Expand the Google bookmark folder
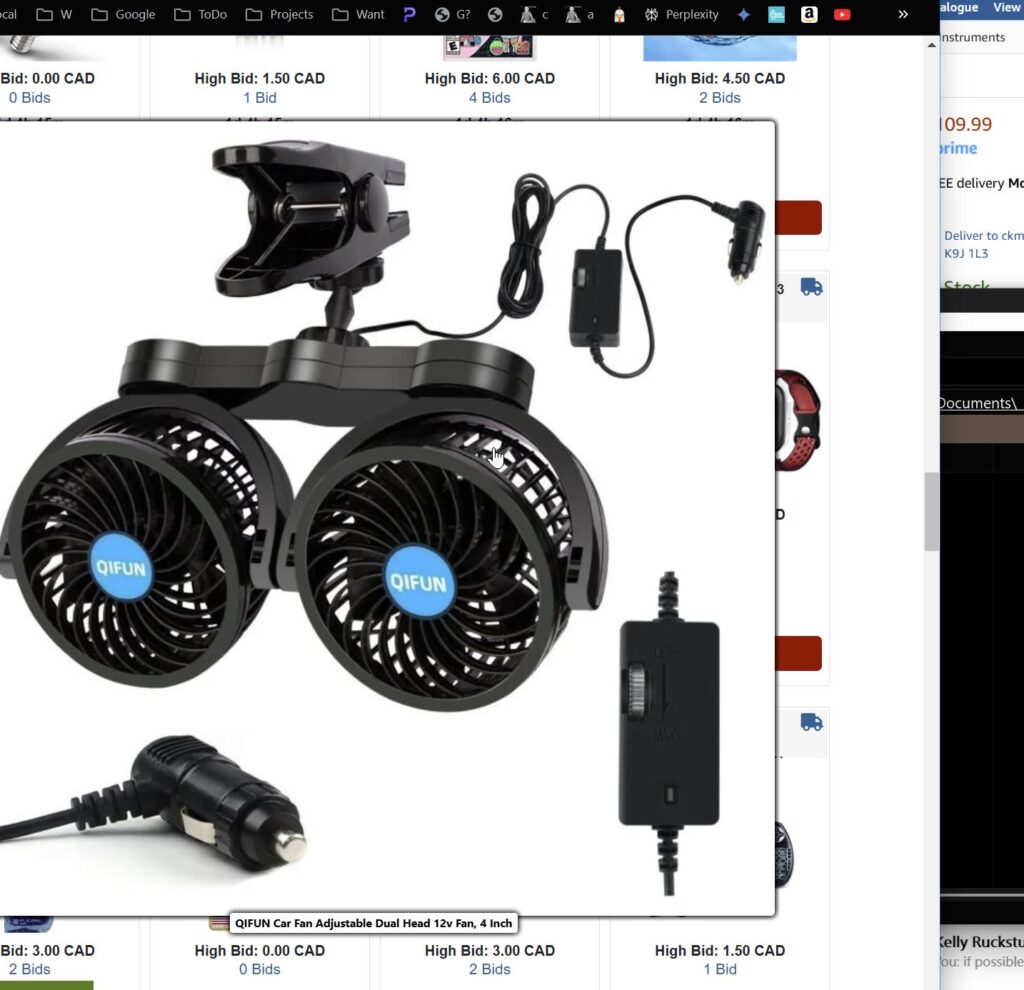This screenshot has width=1024, height=990. 123,15
